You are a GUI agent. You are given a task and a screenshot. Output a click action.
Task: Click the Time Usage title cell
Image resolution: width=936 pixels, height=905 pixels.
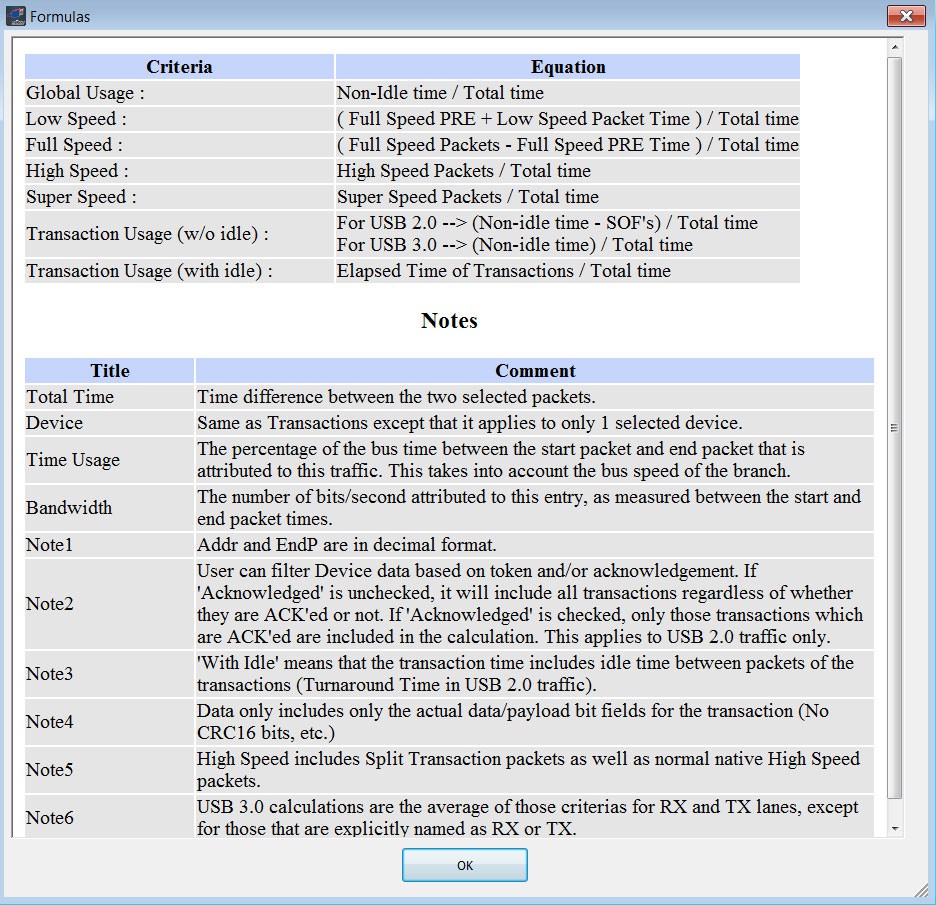click(x=109, y=460)
